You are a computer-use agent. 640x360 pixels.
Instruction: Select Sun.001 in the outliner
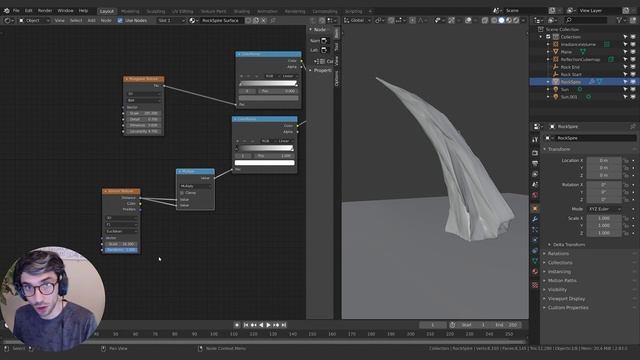click(x=569, y=97)
